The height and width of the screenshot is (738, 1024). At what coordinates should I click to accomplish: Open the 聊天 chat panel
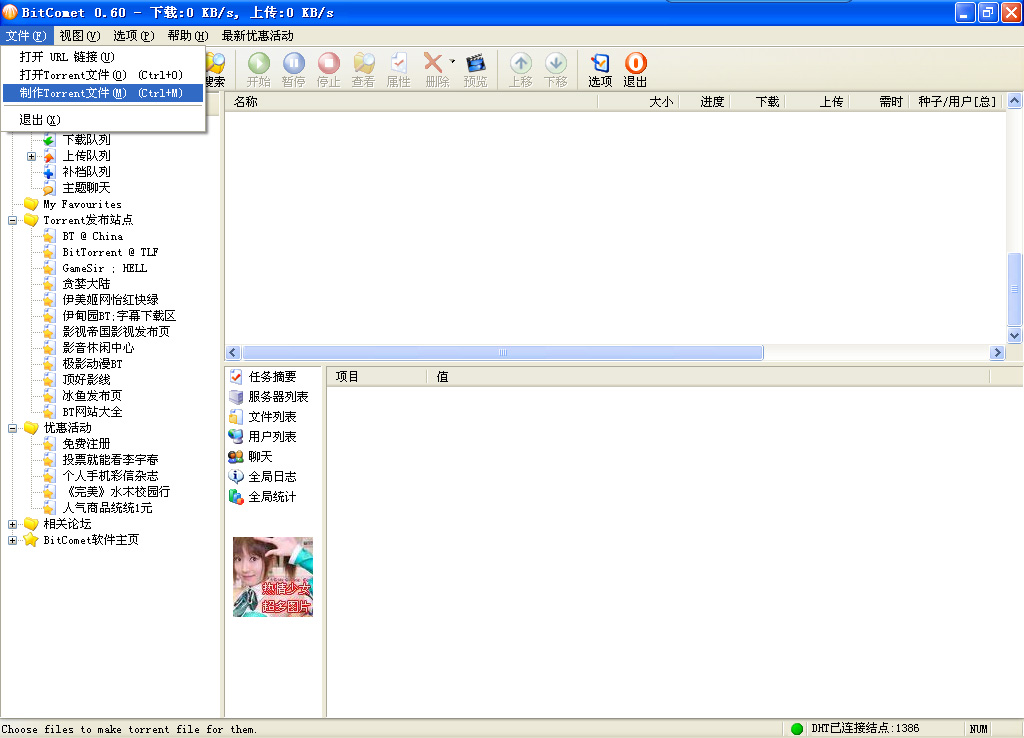(x=260, y=457)
